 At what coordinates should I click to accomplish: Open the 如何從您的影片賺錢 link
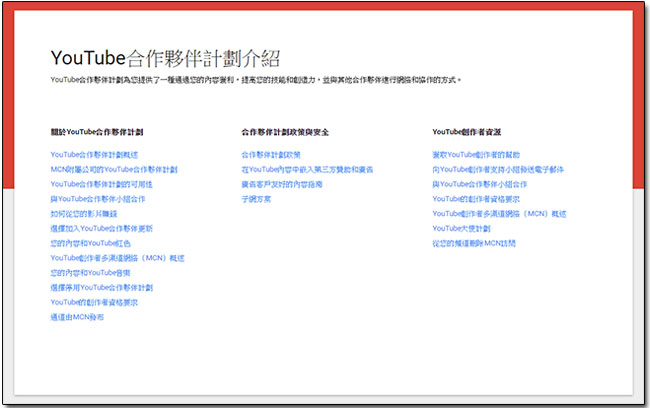coord(84,214)
